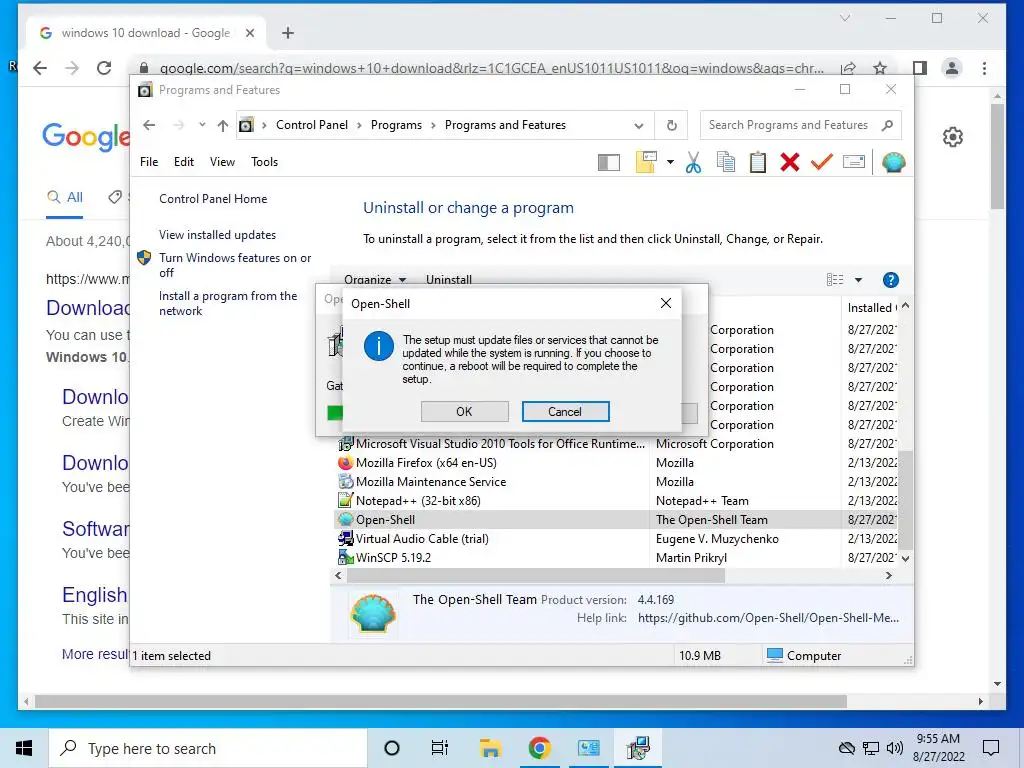This screenshot has height=768, width=1024.
Task: Click the Open-Shell GitHub help link
Action: 768,617
